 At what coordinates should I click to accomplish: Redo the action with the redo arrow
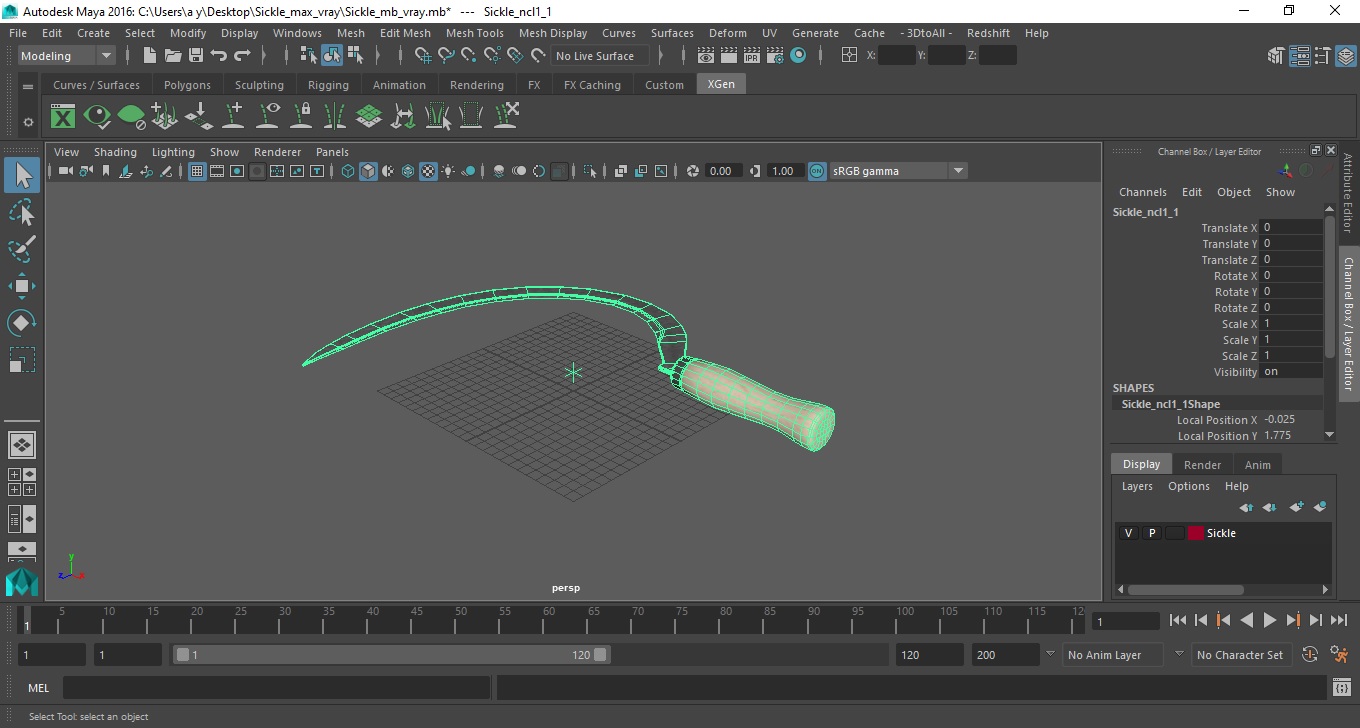(x=242, y=56)
